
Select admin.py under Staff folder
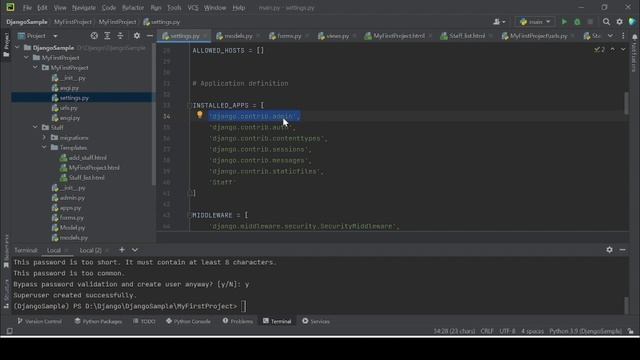coord(72,198)
